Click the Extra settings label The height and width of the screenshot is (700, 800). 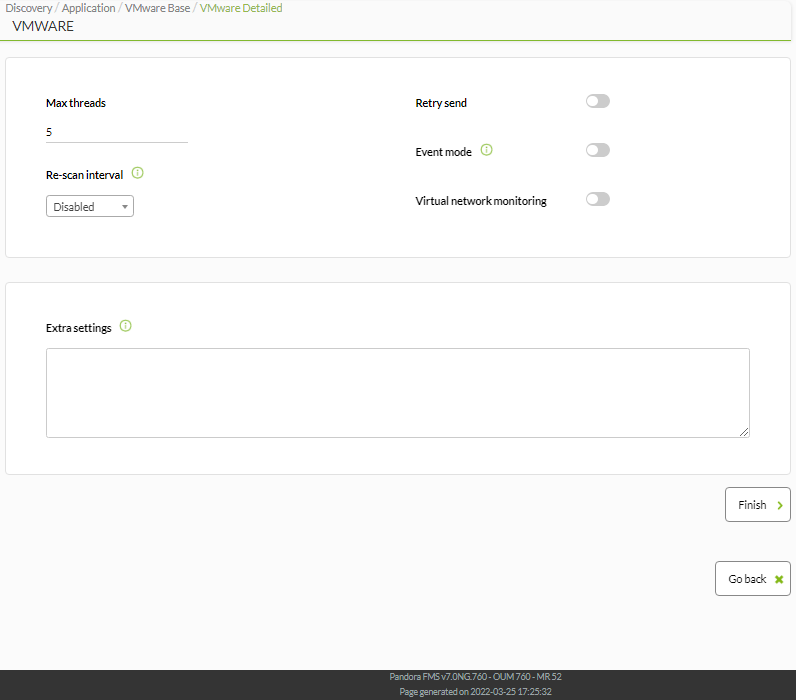(x=79, y=328)
